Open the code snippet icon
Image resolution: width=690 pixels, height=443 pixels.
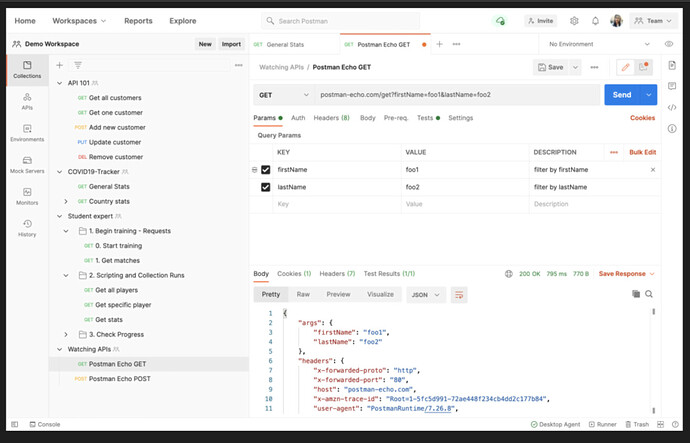(672, 107)
